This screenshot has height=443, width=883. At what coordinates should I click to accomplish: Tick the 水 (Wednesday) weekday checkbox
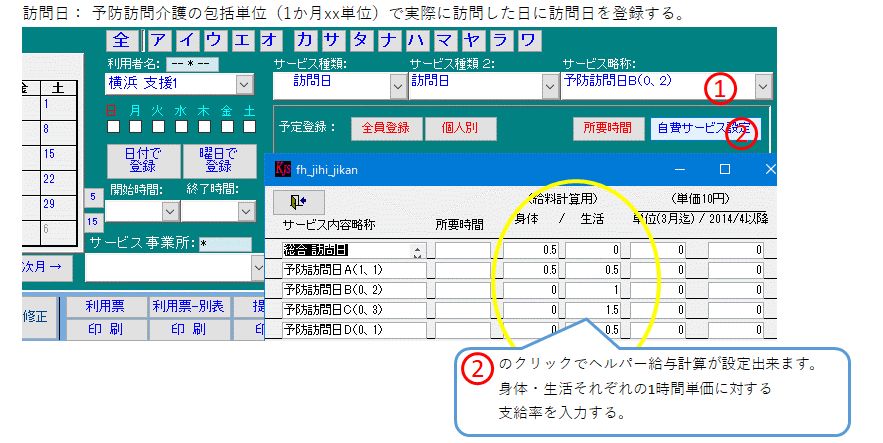click(x=182, y=127)
